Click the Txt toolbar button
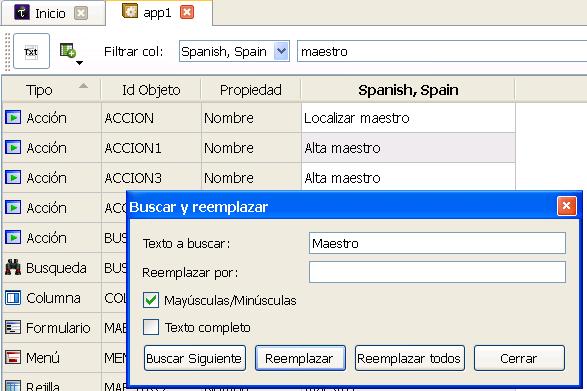The height and width of the screenshot is (391, 587). click(x=31, y=51)
